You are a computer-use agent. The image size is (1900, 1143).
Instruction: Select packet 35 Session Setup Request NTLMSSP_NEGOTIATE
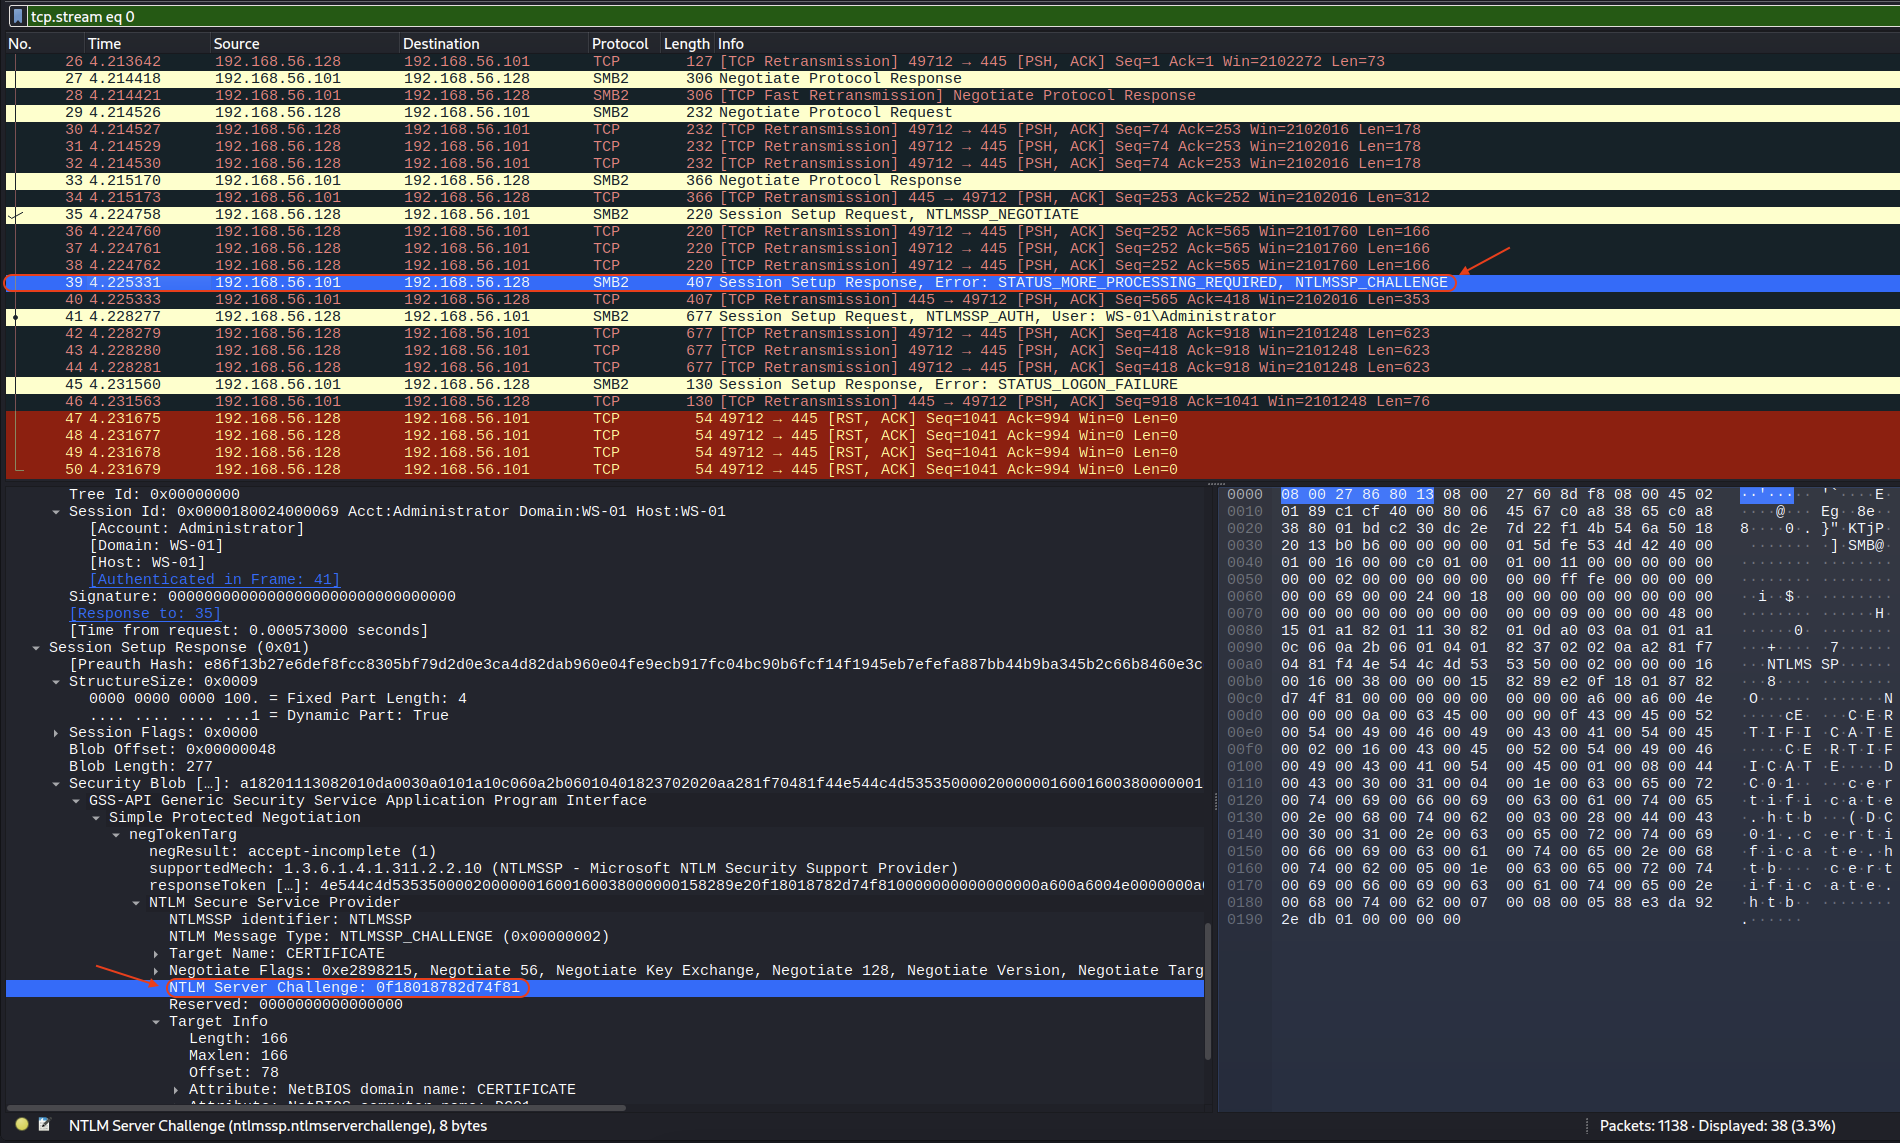click(952, 214)
